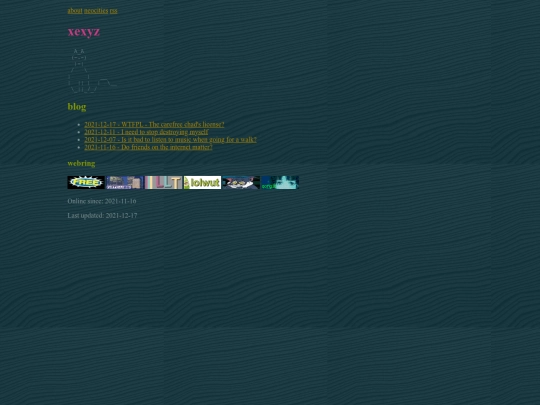Screen dimensions: 540x405
Task: Open 'Do friends on the internet matter?' post
Action: tap(148, 147)
